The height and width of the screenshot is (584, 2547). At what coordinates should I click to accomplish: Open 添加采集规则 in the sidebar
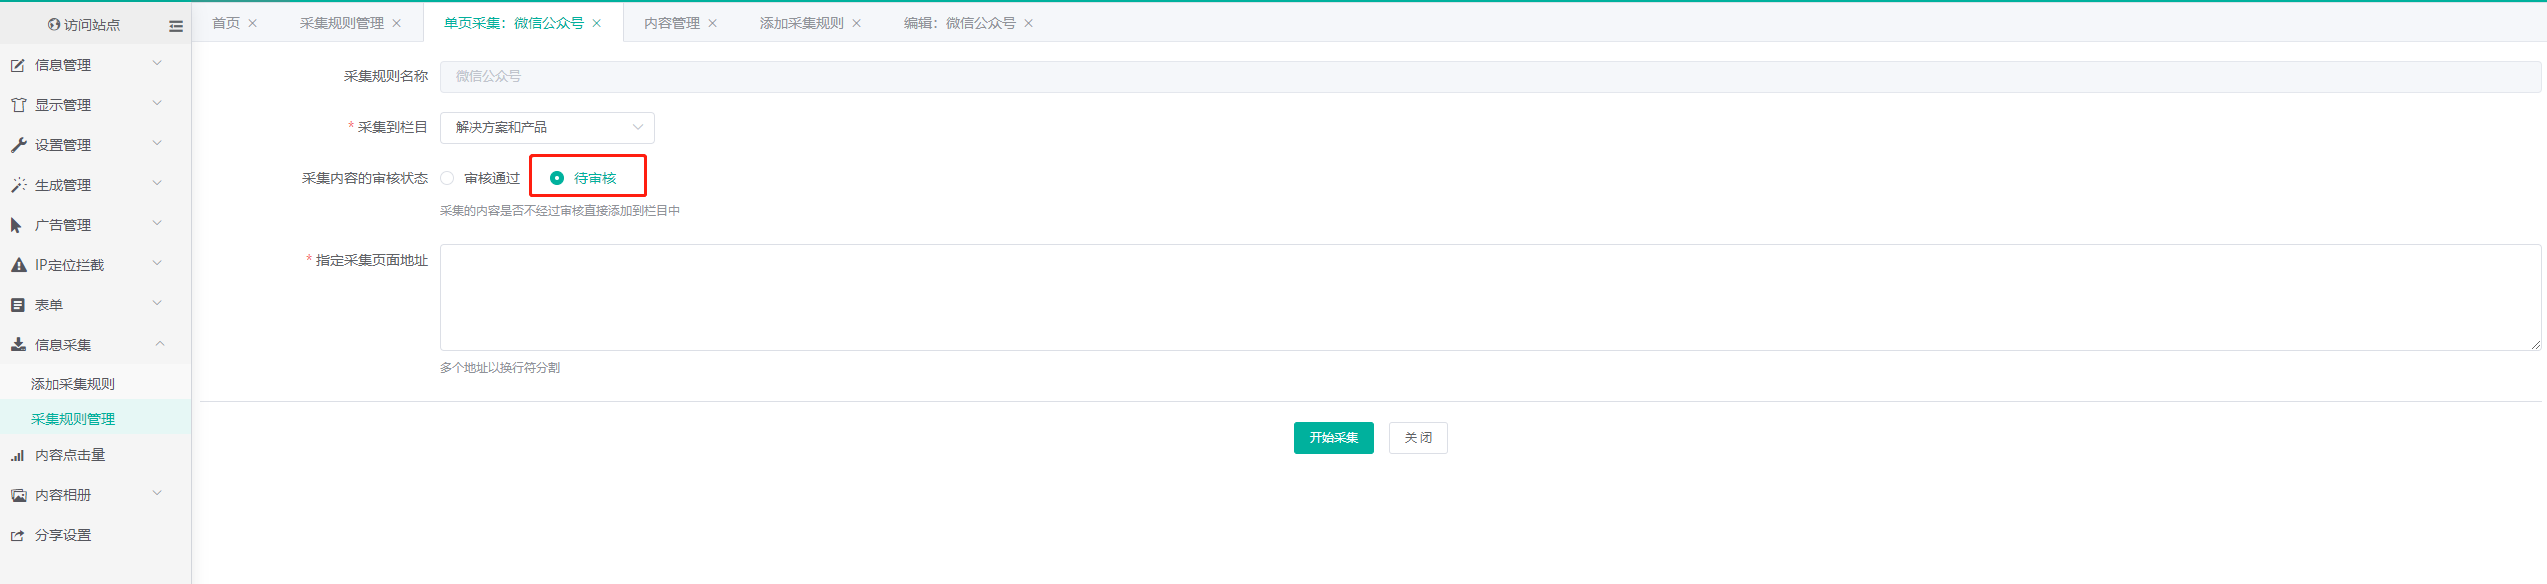tap(73, 384)
